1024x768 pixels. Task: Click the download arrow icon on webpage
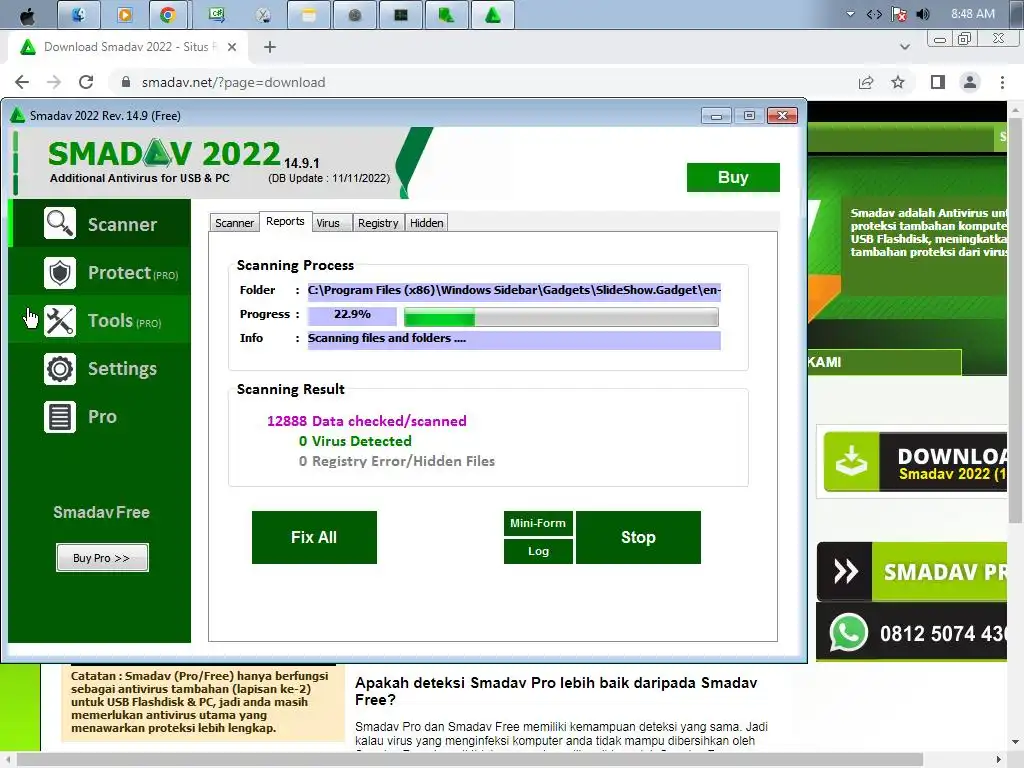(852, 461)
